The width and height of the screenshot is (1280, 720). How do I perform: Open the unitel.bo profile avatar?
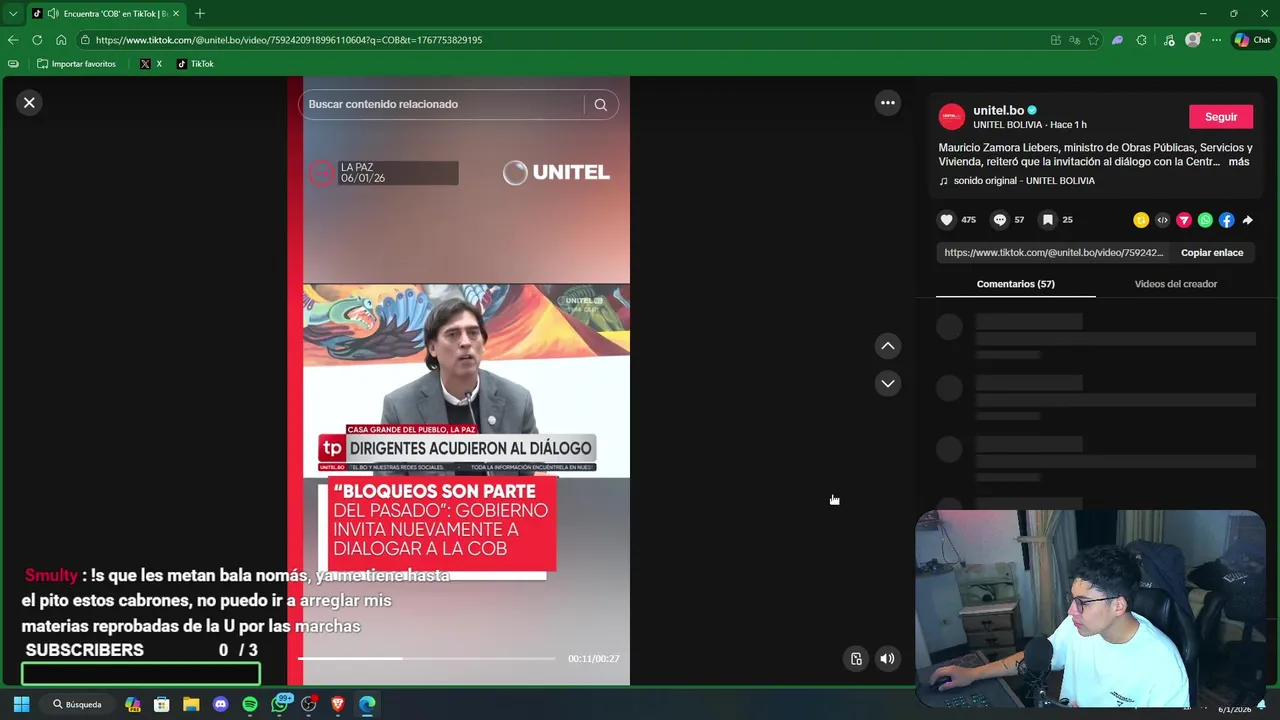pos(952,117)
